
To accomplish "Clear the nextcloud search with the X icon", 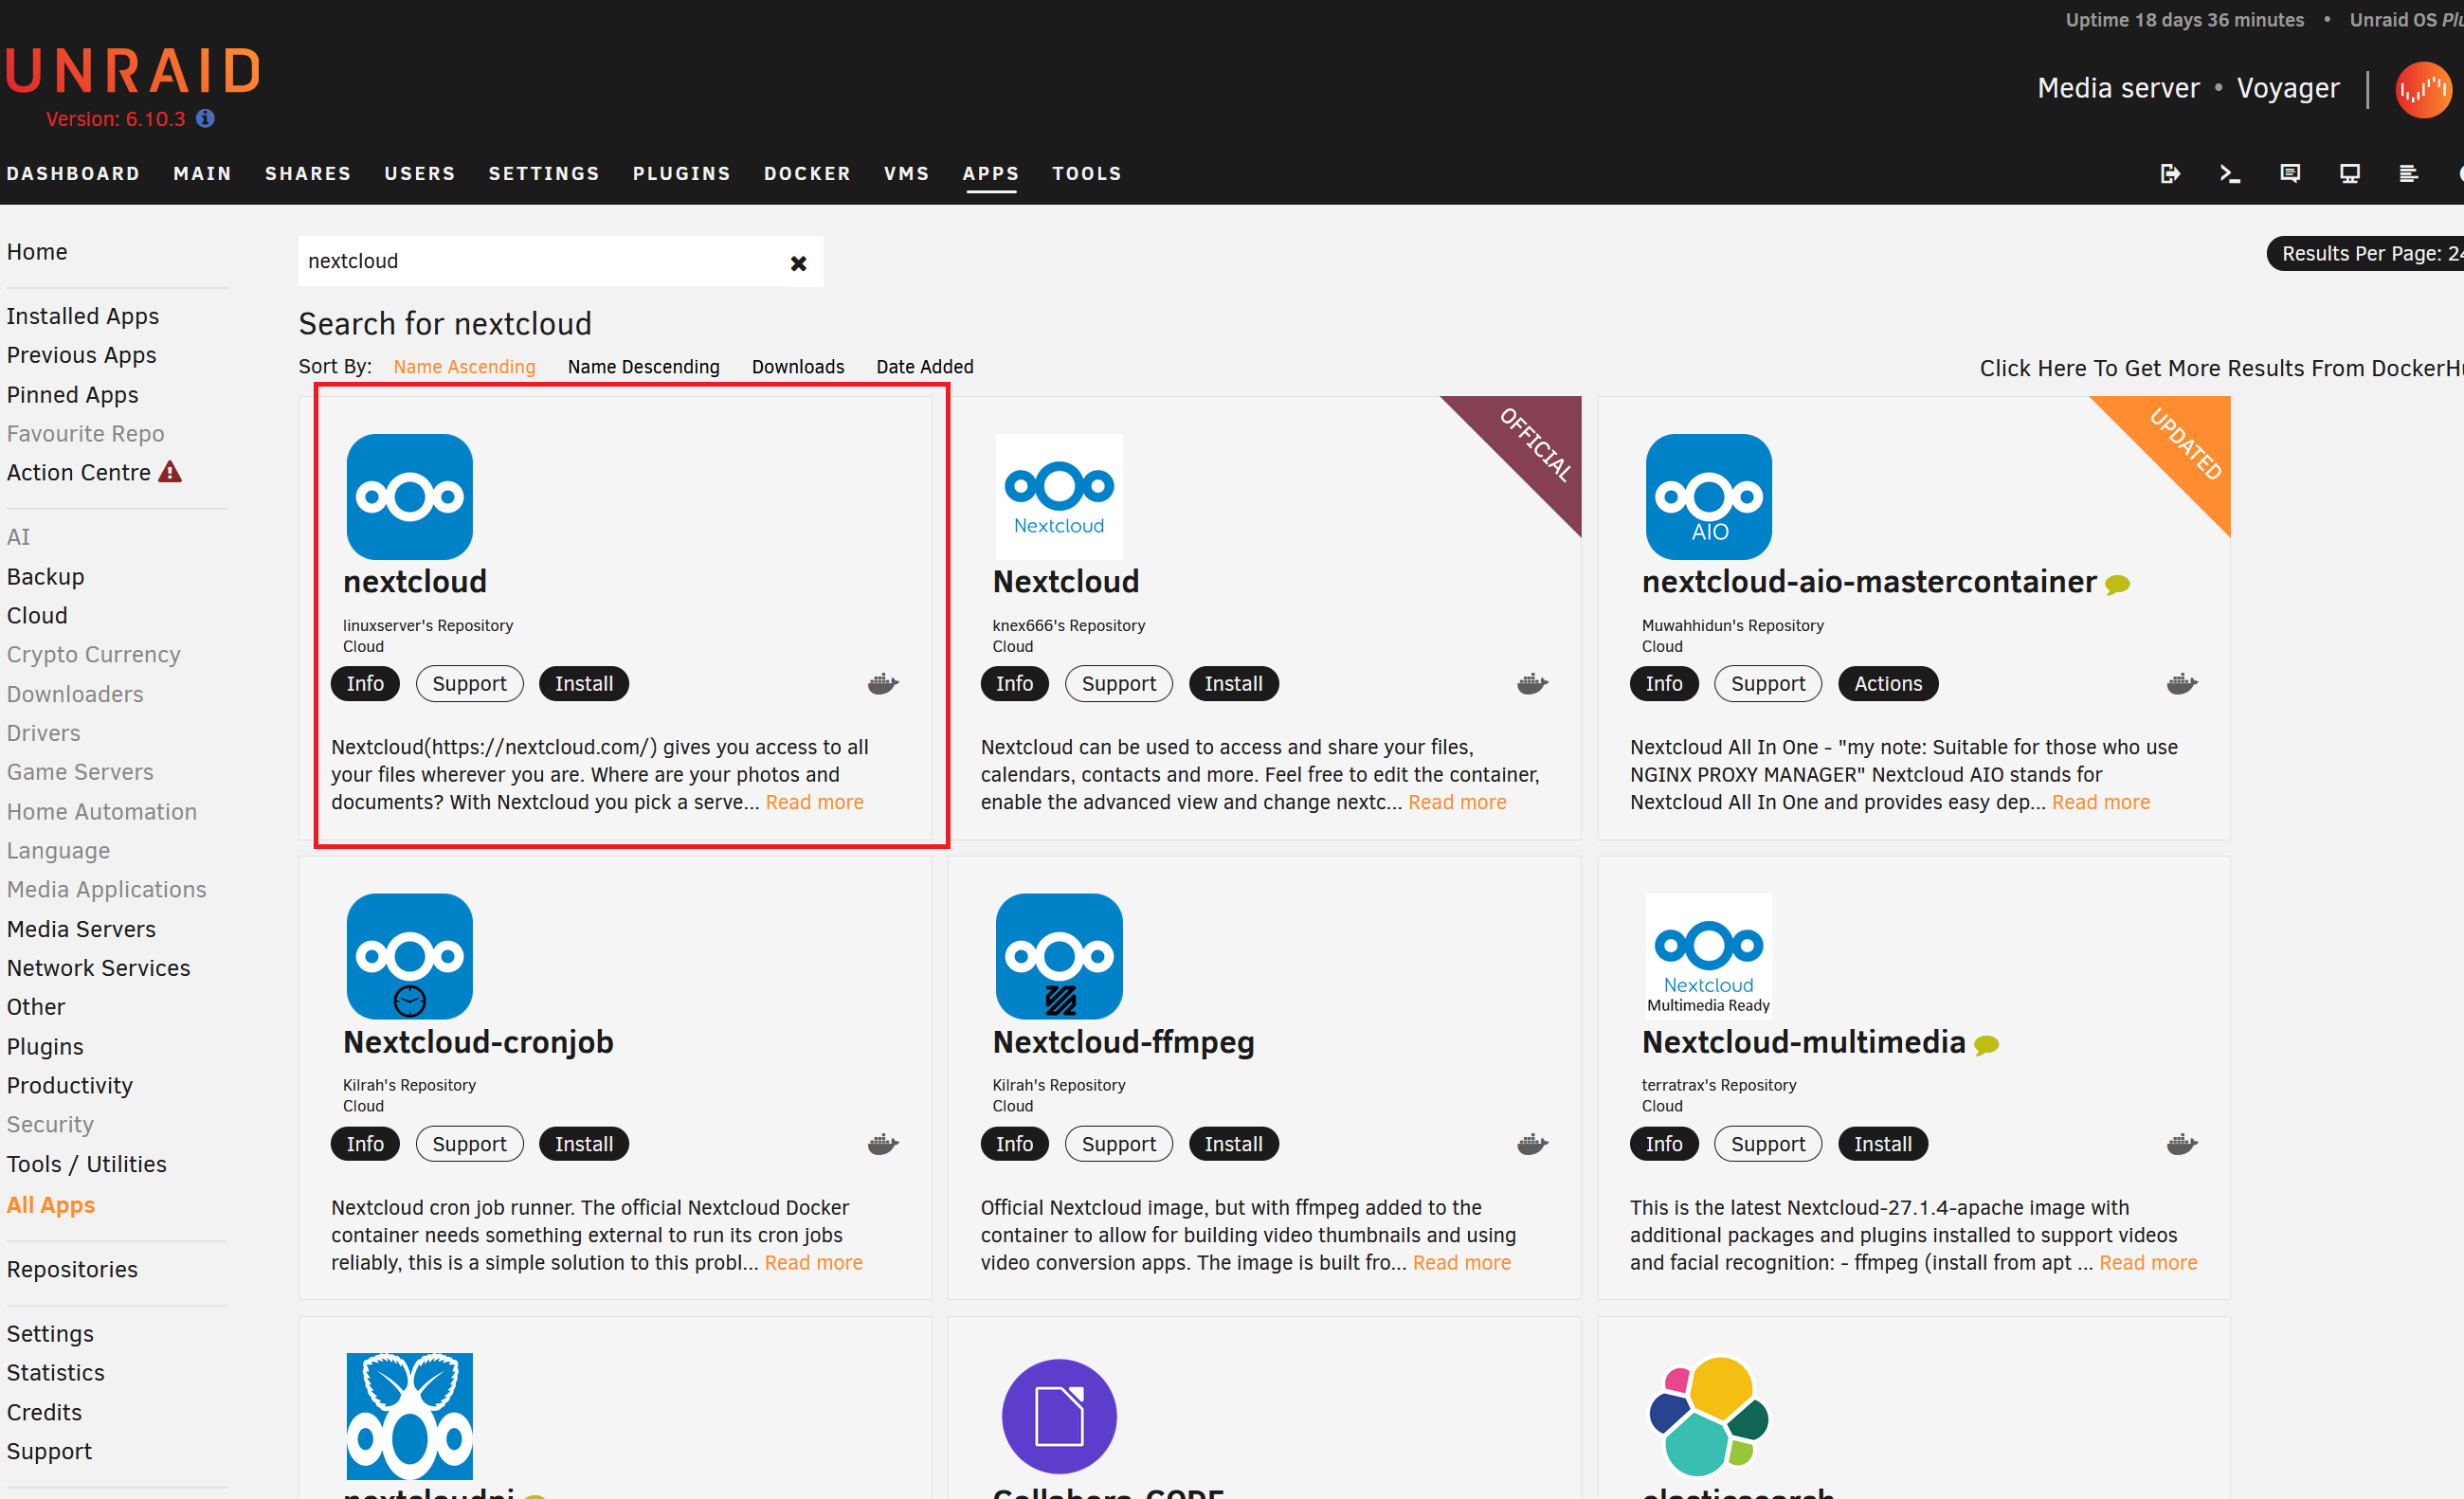I will click(x=798, y=263).
